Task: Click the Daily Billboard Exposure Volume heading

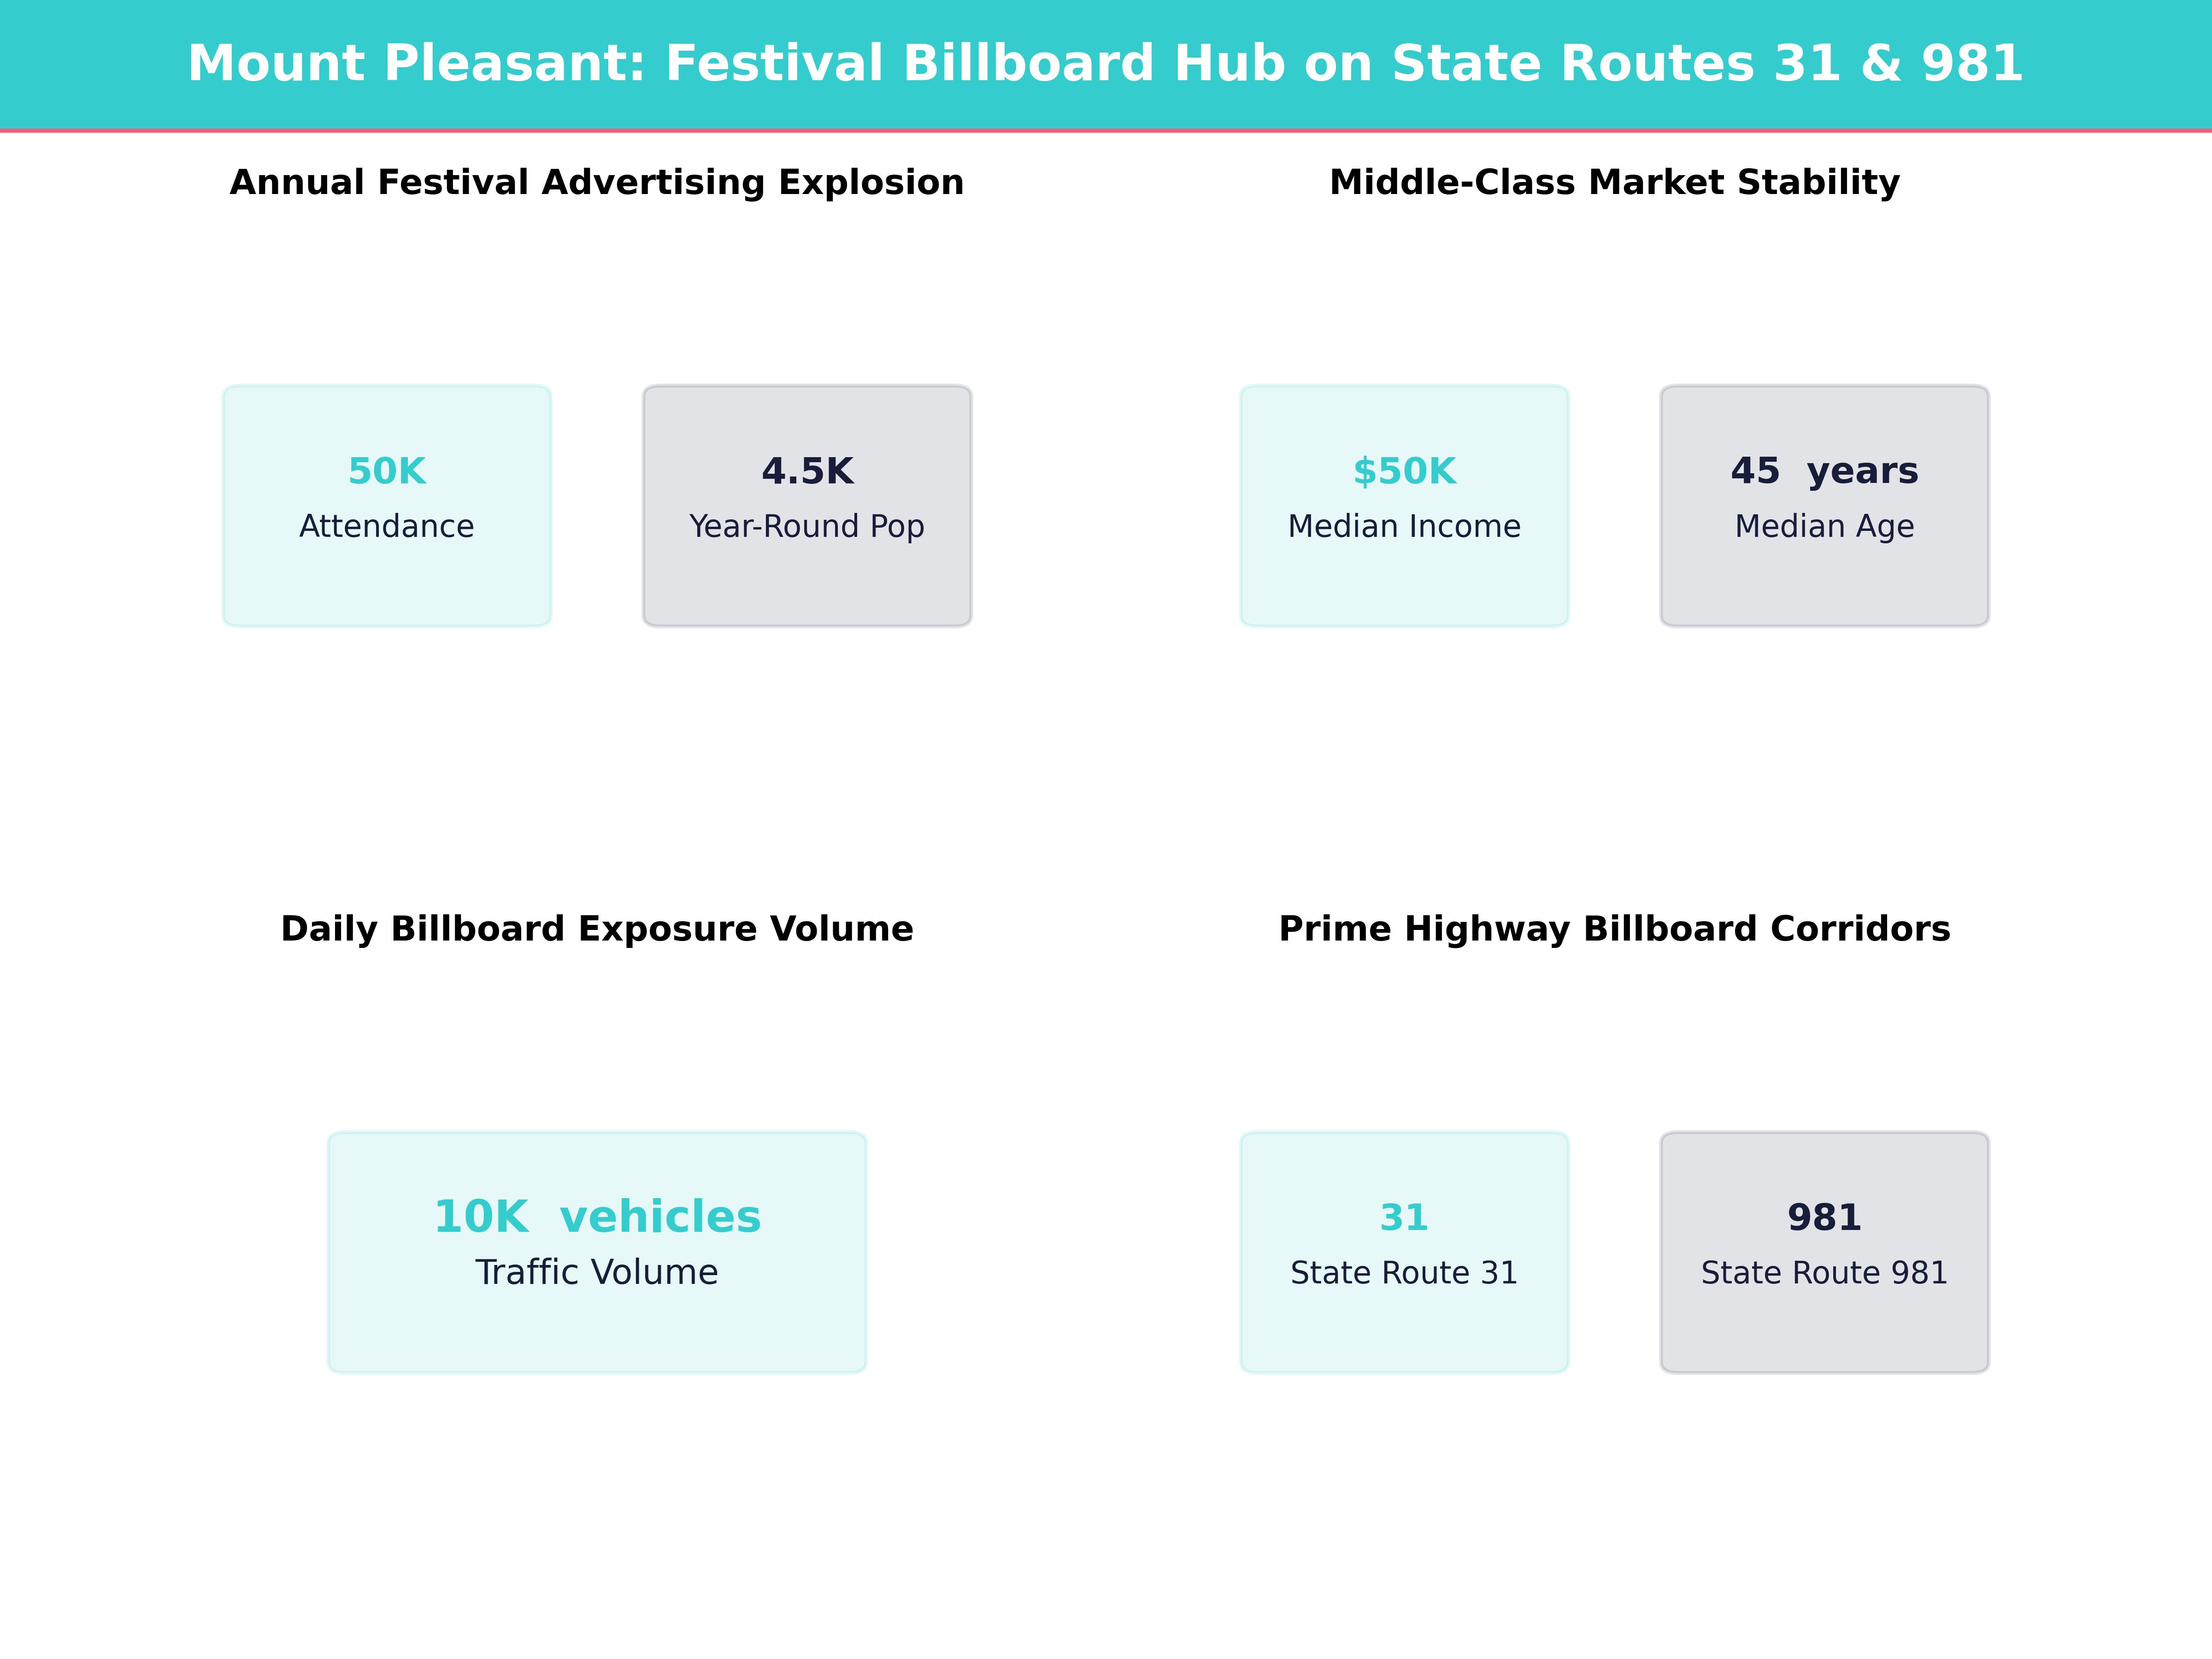Action: pos(597,928)
